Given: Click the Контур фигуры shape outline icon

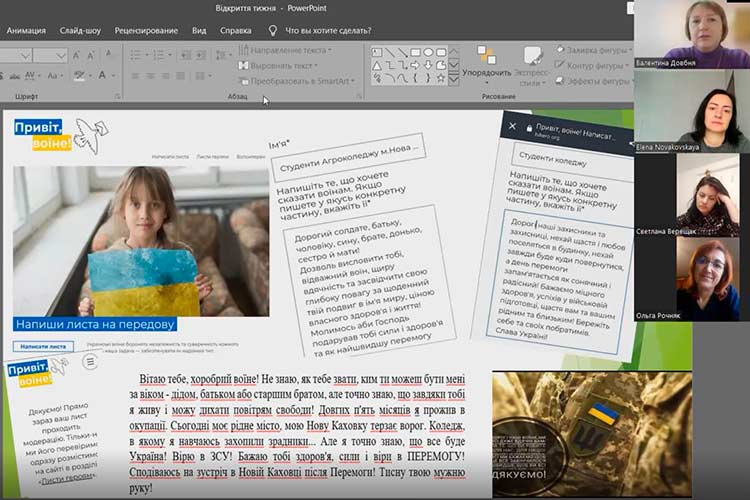Looking at the screenshot, I should [x=558, y=66].
